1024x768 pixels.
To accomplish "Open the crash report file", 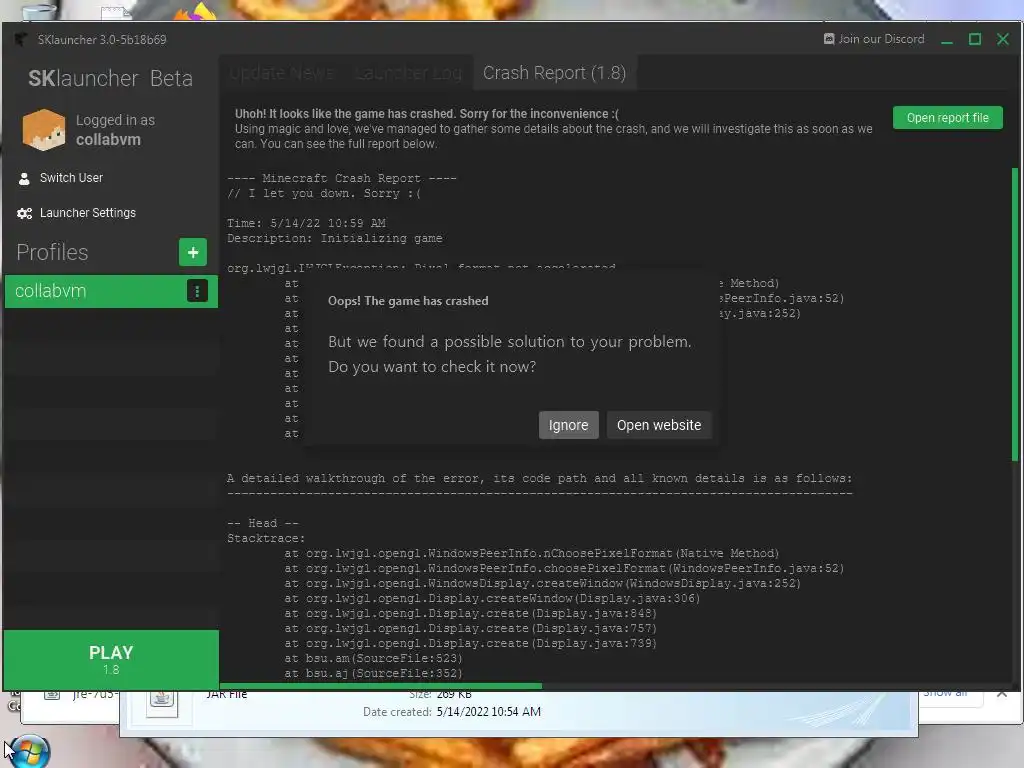I will pyautogui.click(x=948, y=118).
